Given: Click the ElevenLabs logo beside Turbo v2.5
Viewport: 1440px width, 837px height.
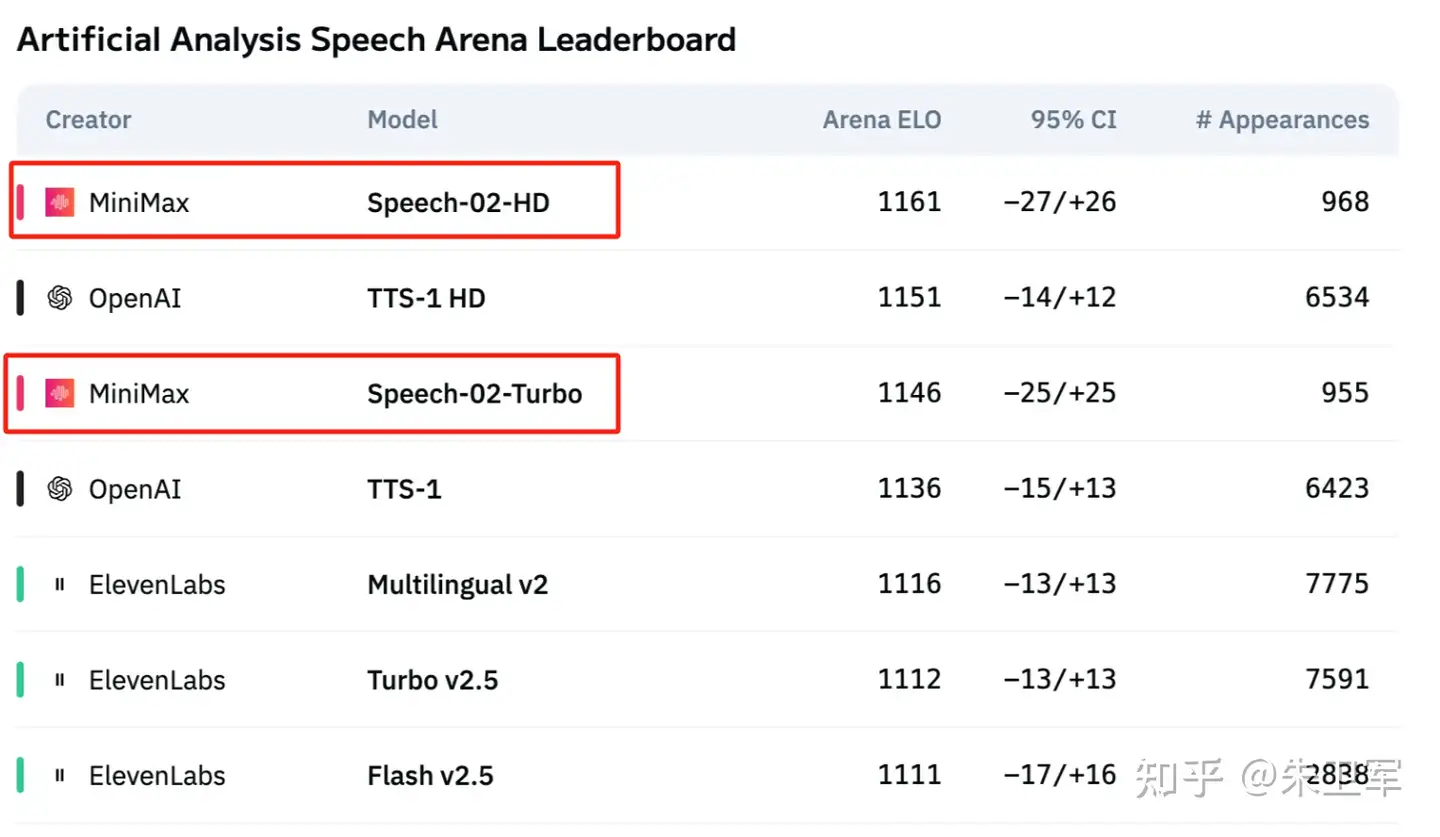Looking at the screenshot, I should 60,680.
